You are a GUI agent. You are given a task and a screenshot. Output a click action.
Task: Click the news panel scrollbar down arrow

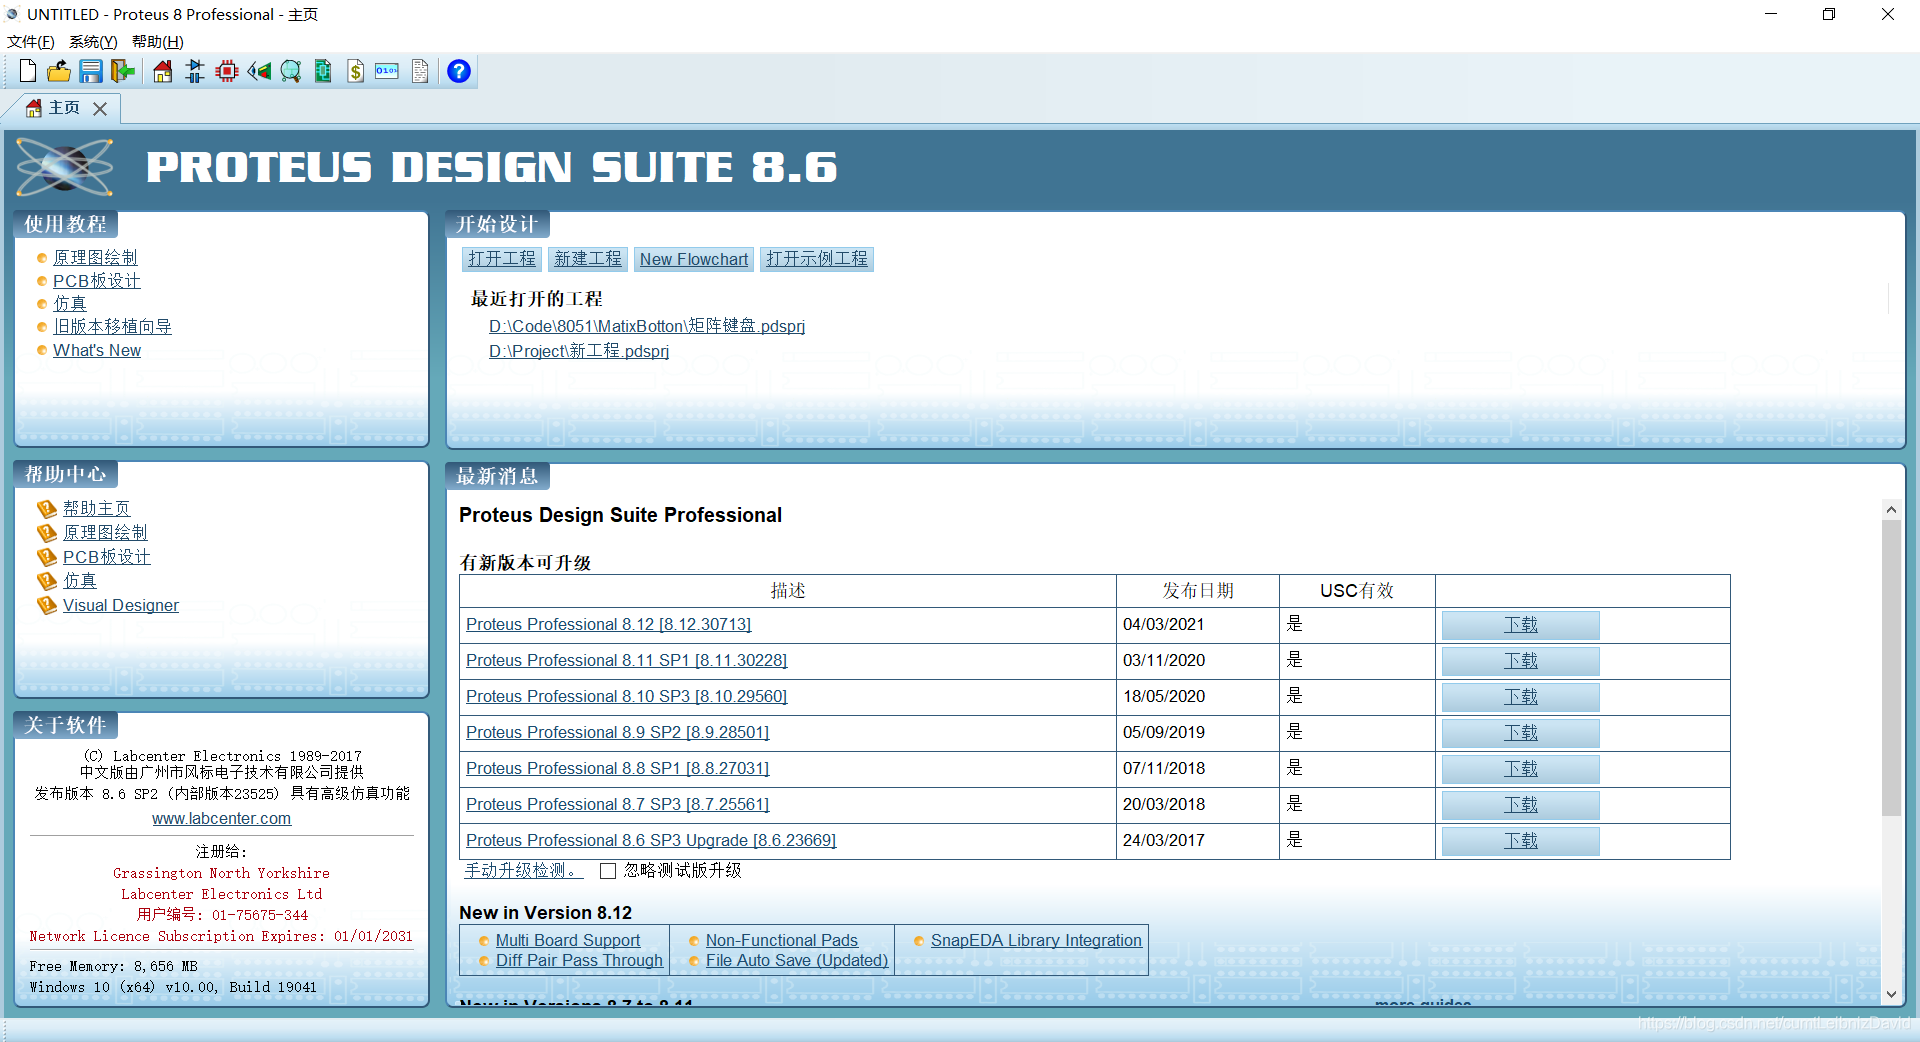click(x=1891, y=994)
